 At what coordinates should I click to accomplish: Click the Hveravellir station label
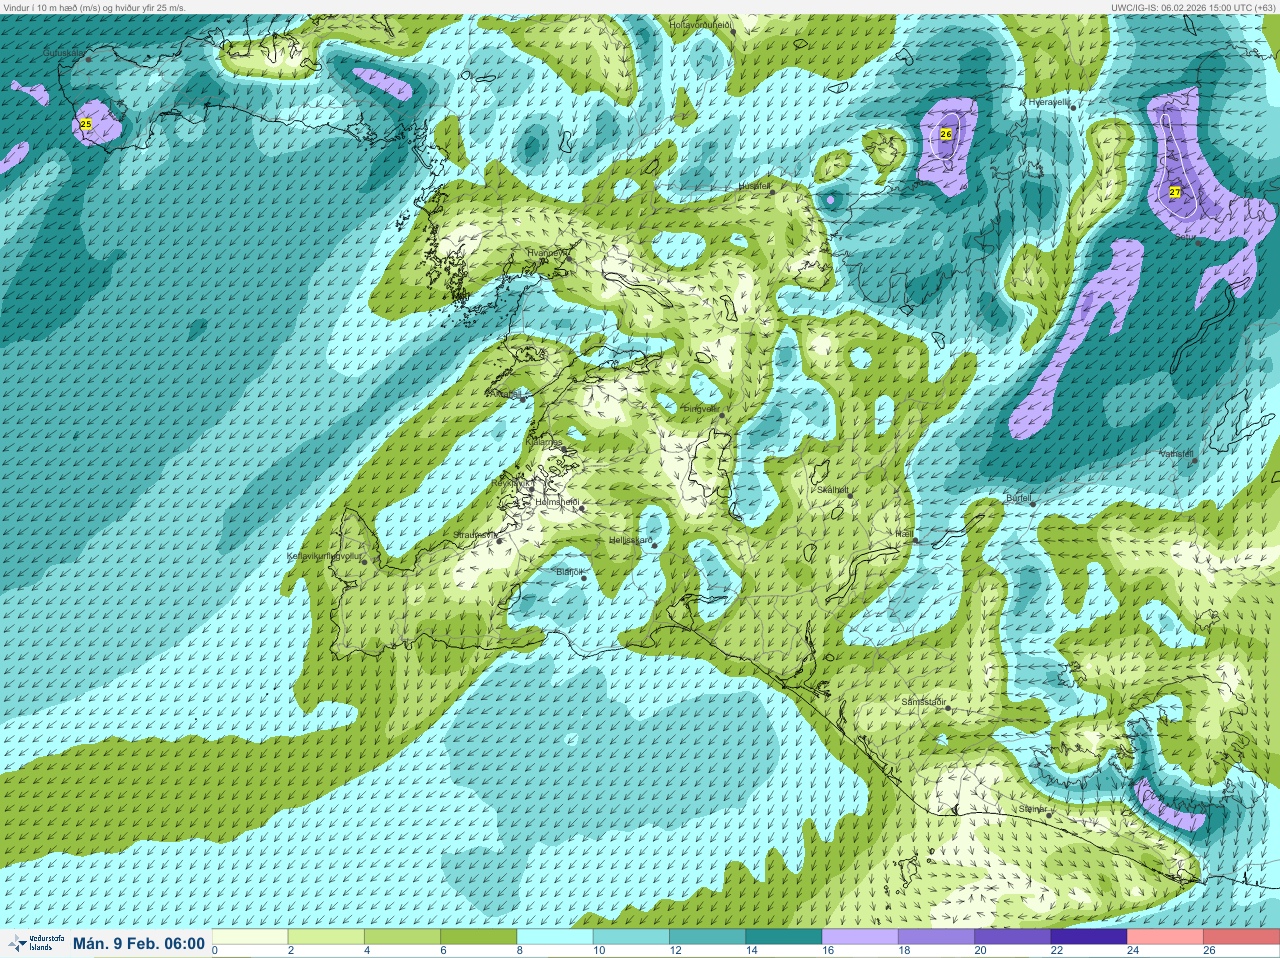(1049, 102)
